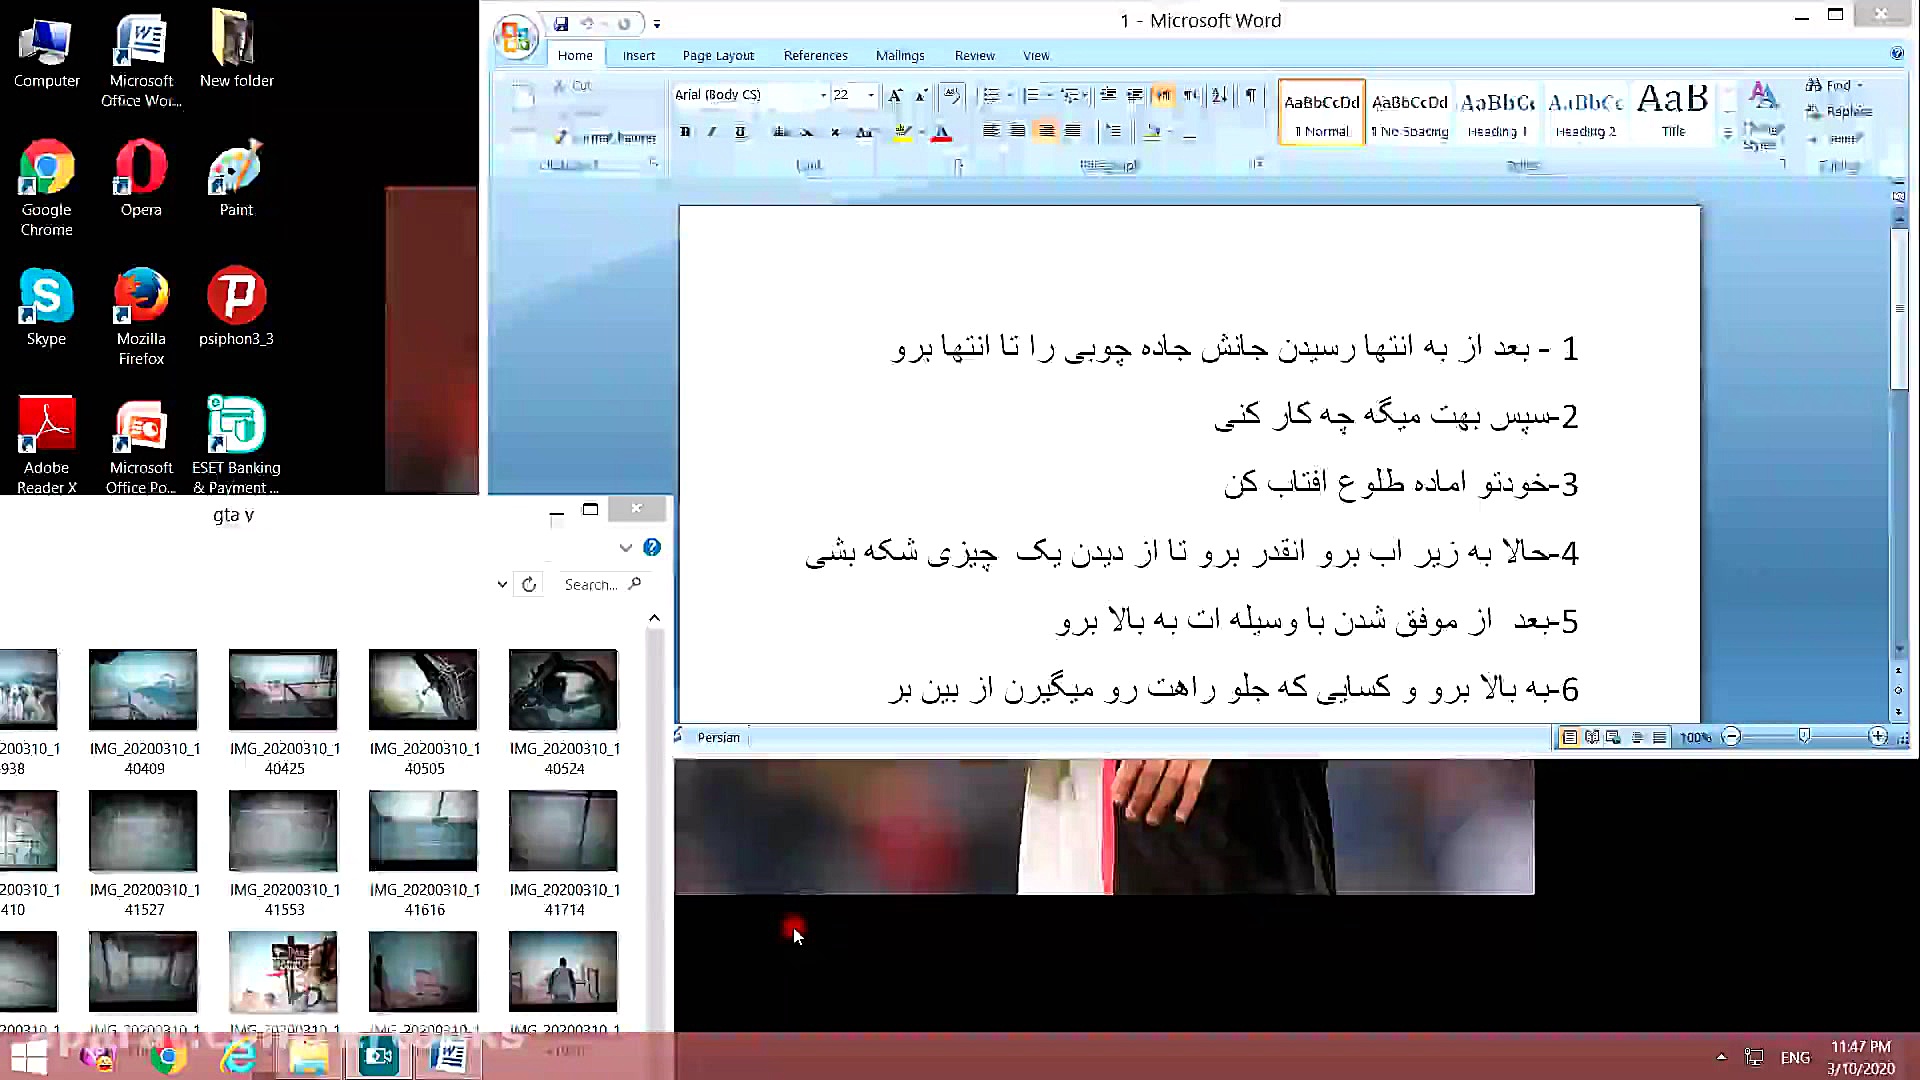Toggle Italic formatting in ribbon

(x=712, y=132)
